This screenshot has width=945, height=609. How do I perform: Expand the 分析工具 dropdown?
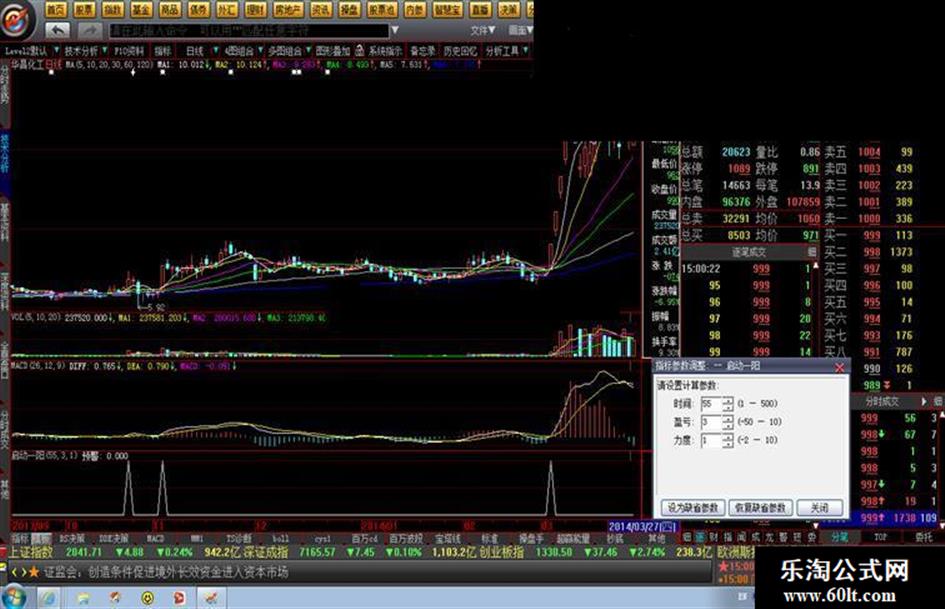[526, 51]
